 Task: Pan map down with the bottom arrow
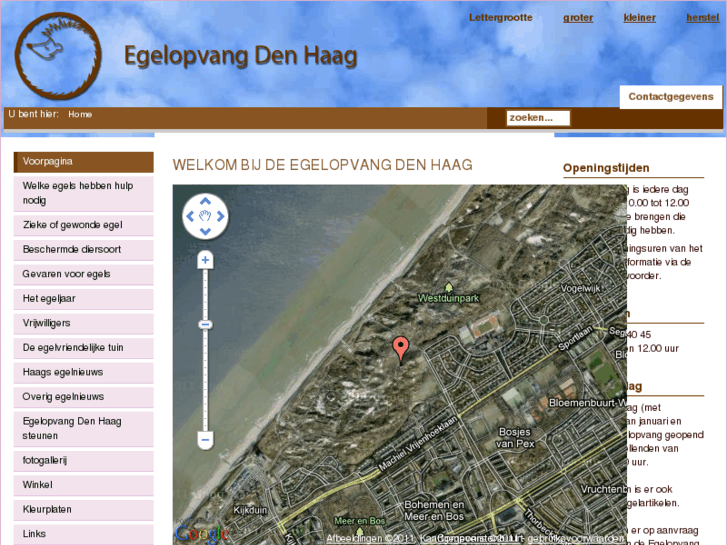[205, 232]
